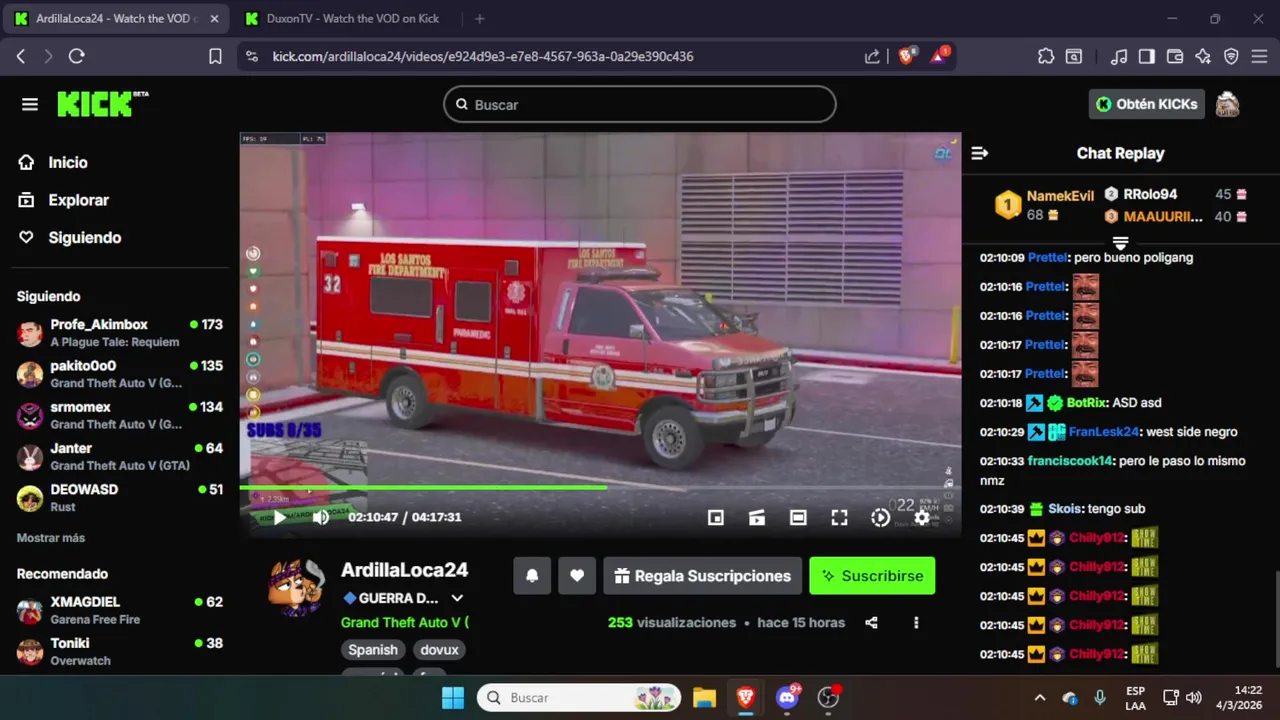
Task: Click the kick.com URL address bar
Action: point(483,57)
